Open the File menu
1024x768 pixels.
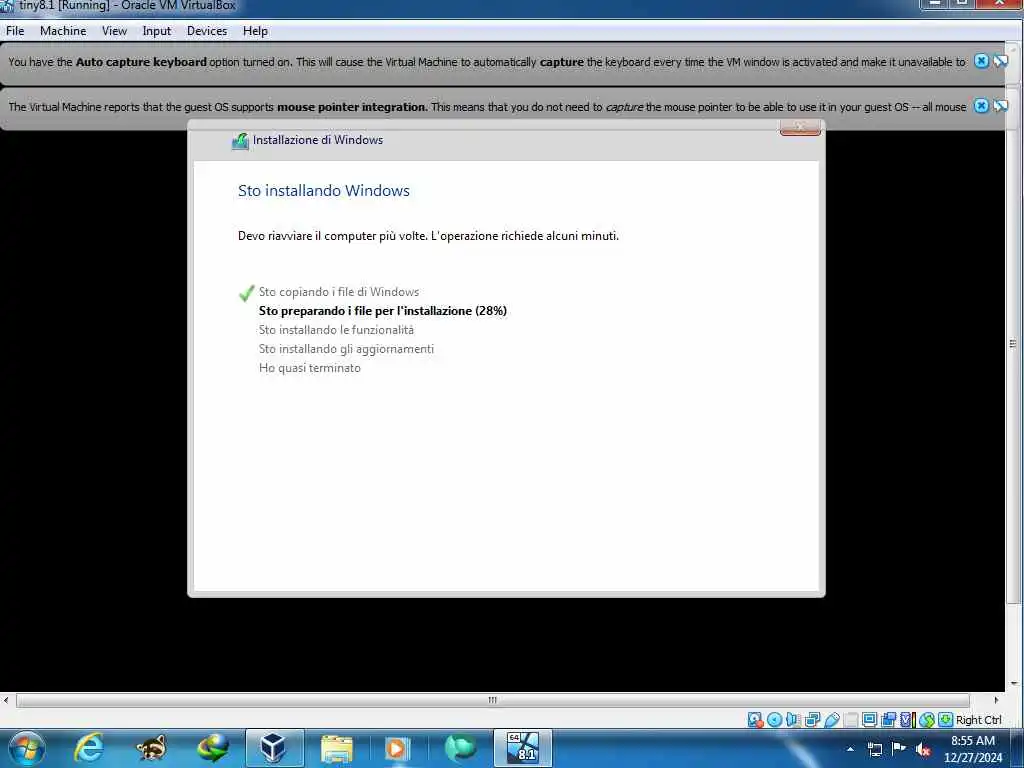(x=15, y=31)
